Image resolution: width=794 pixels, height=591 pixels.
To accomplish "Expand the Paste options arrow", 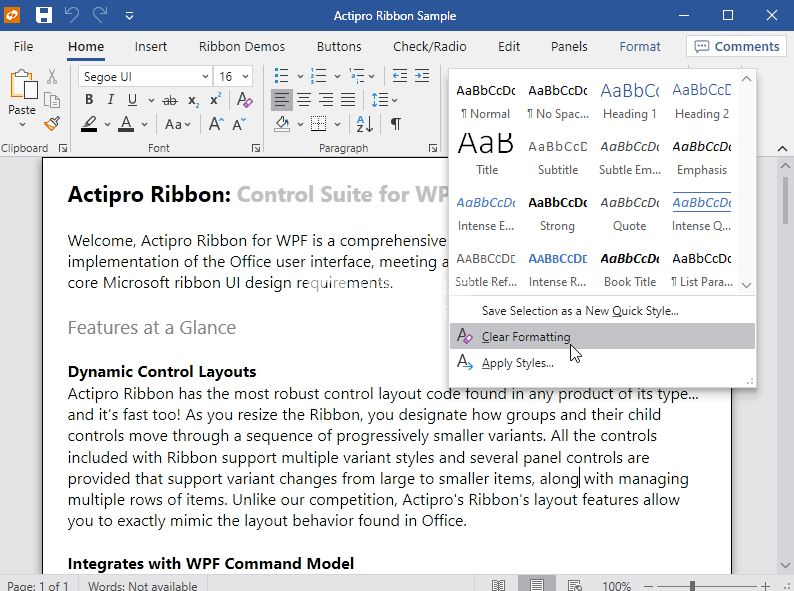I will pyautogui.click(x=22, y=125).
